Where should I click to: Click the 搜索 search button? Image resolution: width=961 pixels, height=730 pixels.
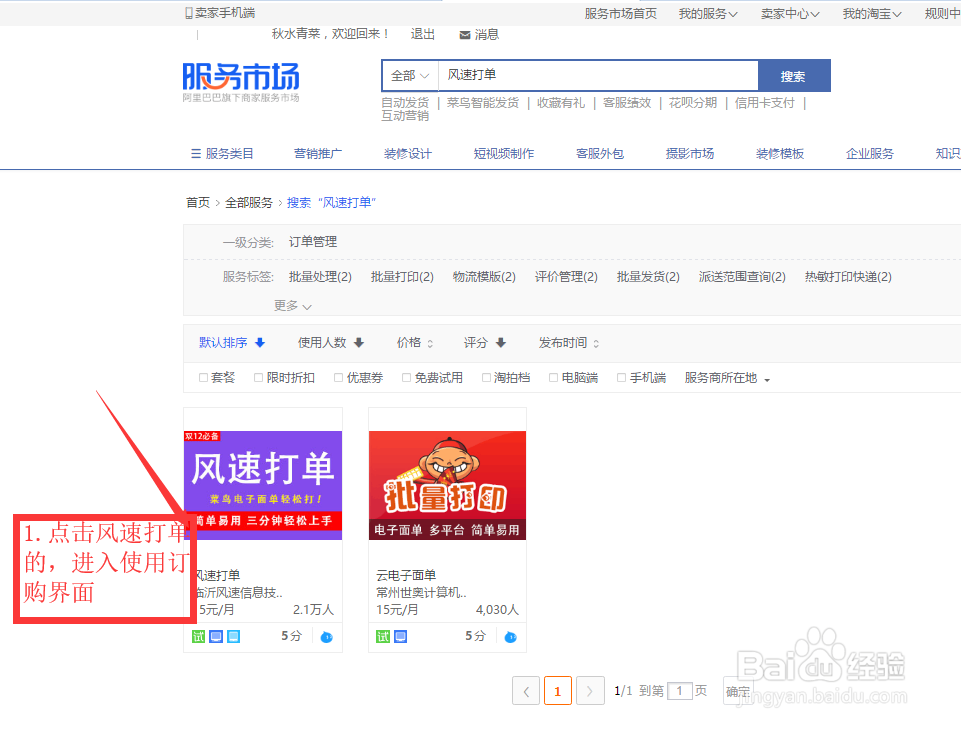(793, 75)
